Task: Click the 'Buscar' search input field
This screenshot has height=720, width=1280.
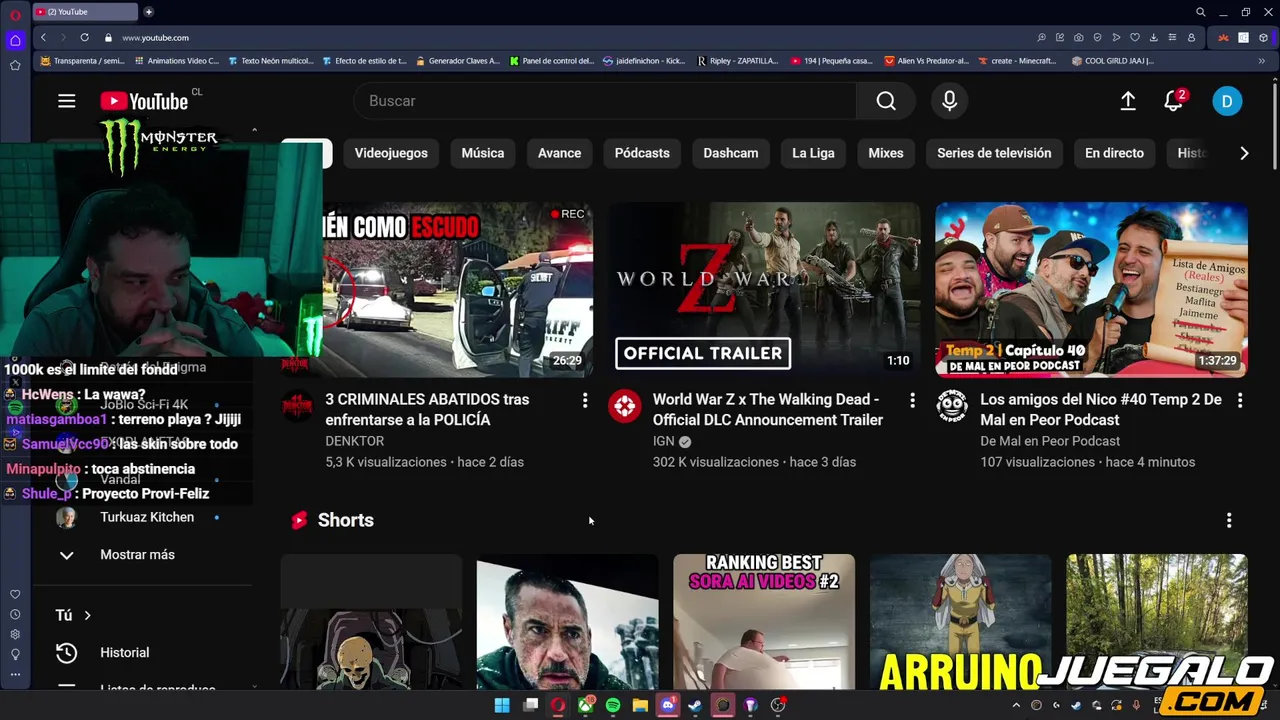Action: pyautogui.click(x=605, y=101)
